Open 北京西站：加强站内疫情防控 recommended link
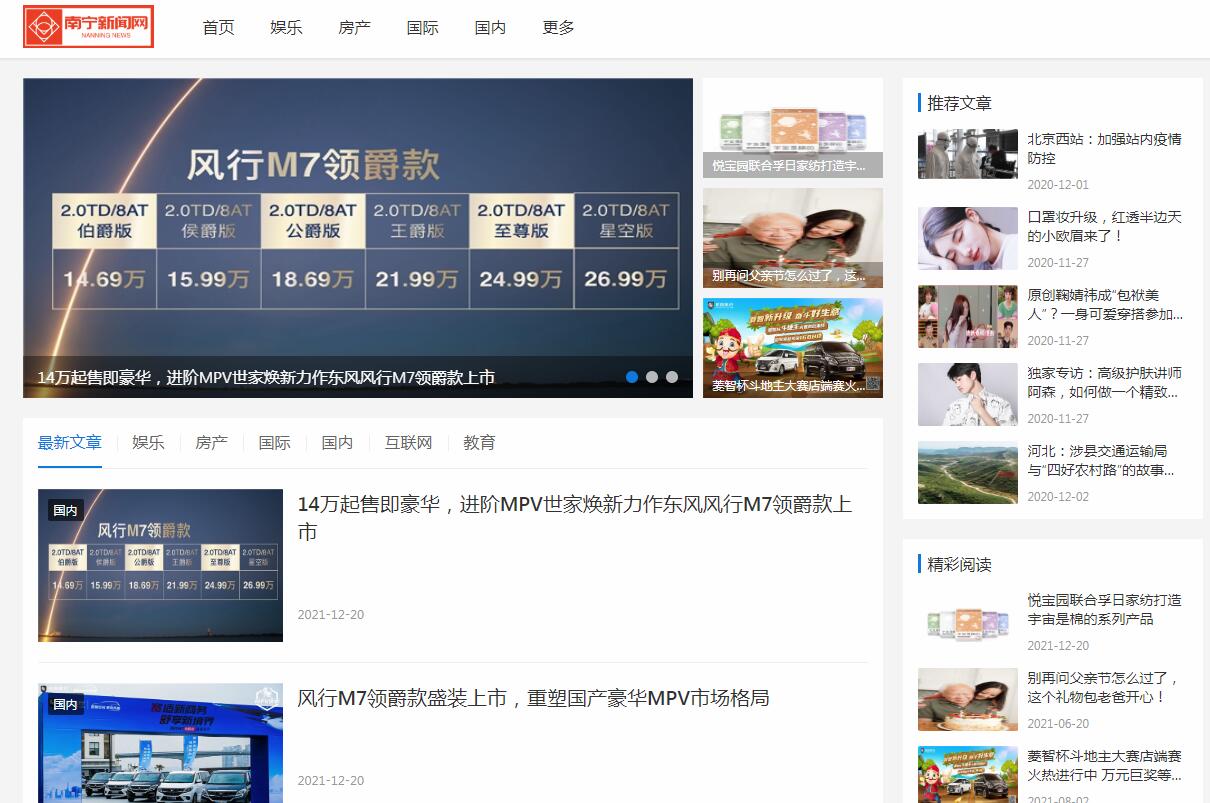The image size is (1210, 803). click(1104, 148)
